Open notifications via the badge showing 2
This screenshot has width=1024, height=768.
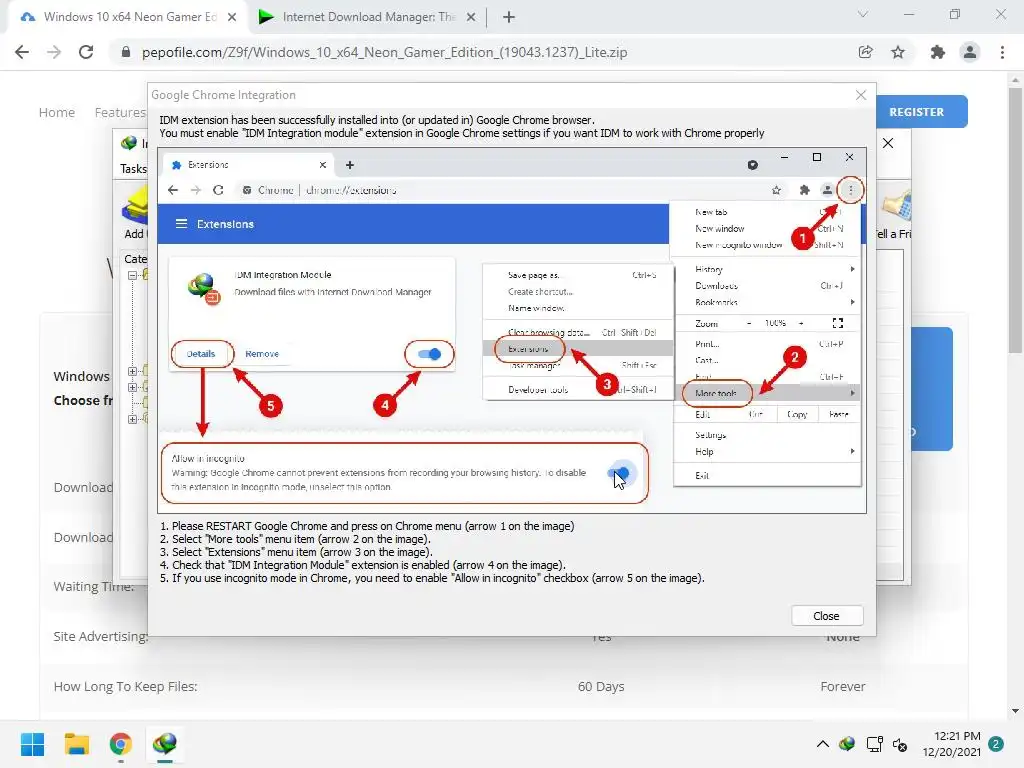coord(996,744)
